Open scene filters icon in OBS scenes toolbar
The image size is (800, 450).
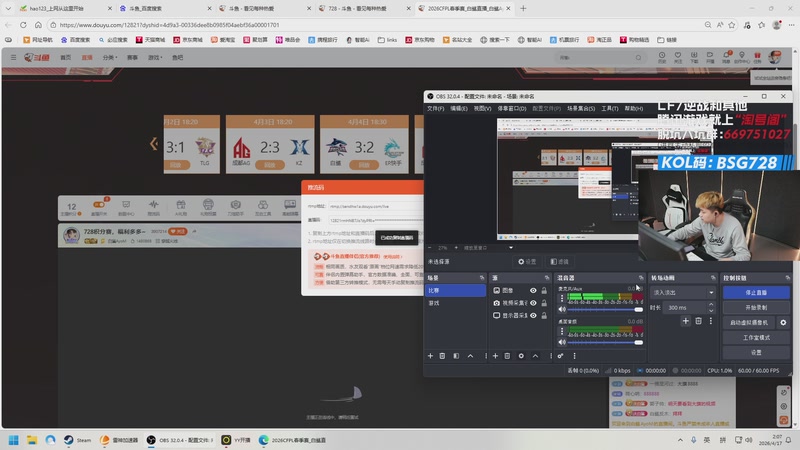[456, 356]
